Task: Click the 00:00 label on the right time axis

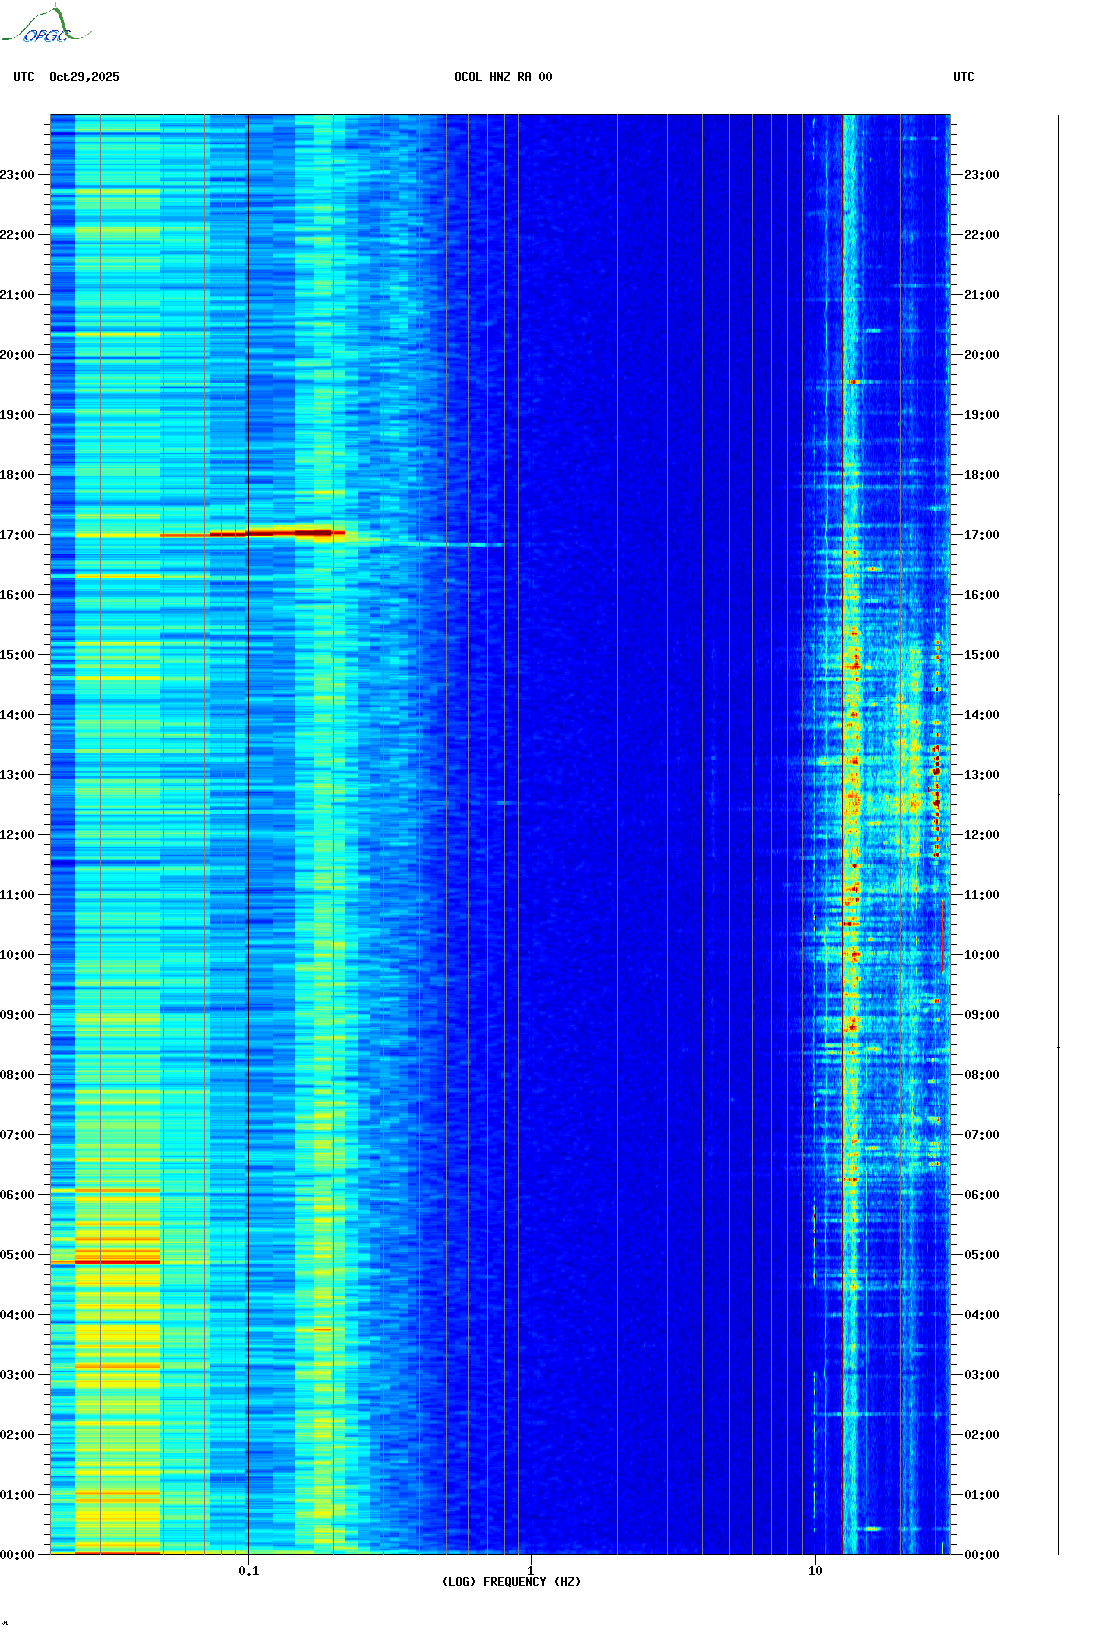Action: click(981, 1555)
